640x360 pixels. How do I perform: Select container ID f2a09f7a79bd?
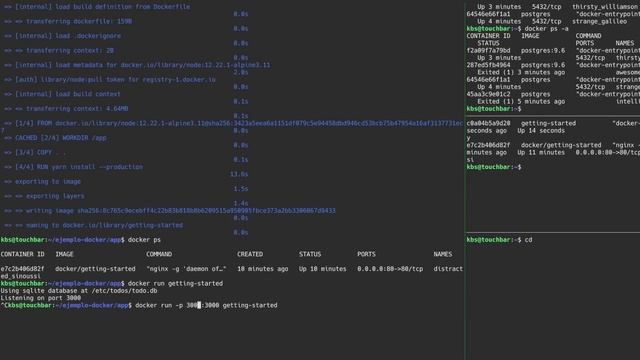click(x=489, y=51)
